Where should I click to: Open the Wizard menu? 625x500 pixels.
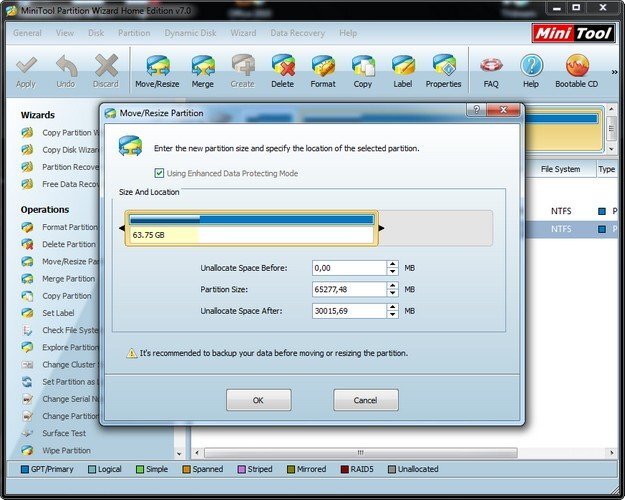pyautogui.click(x=243, y=33)
